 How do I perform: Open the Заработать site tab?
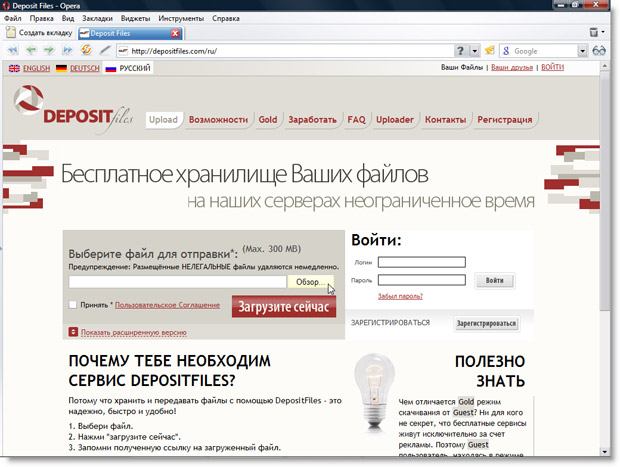312,120
